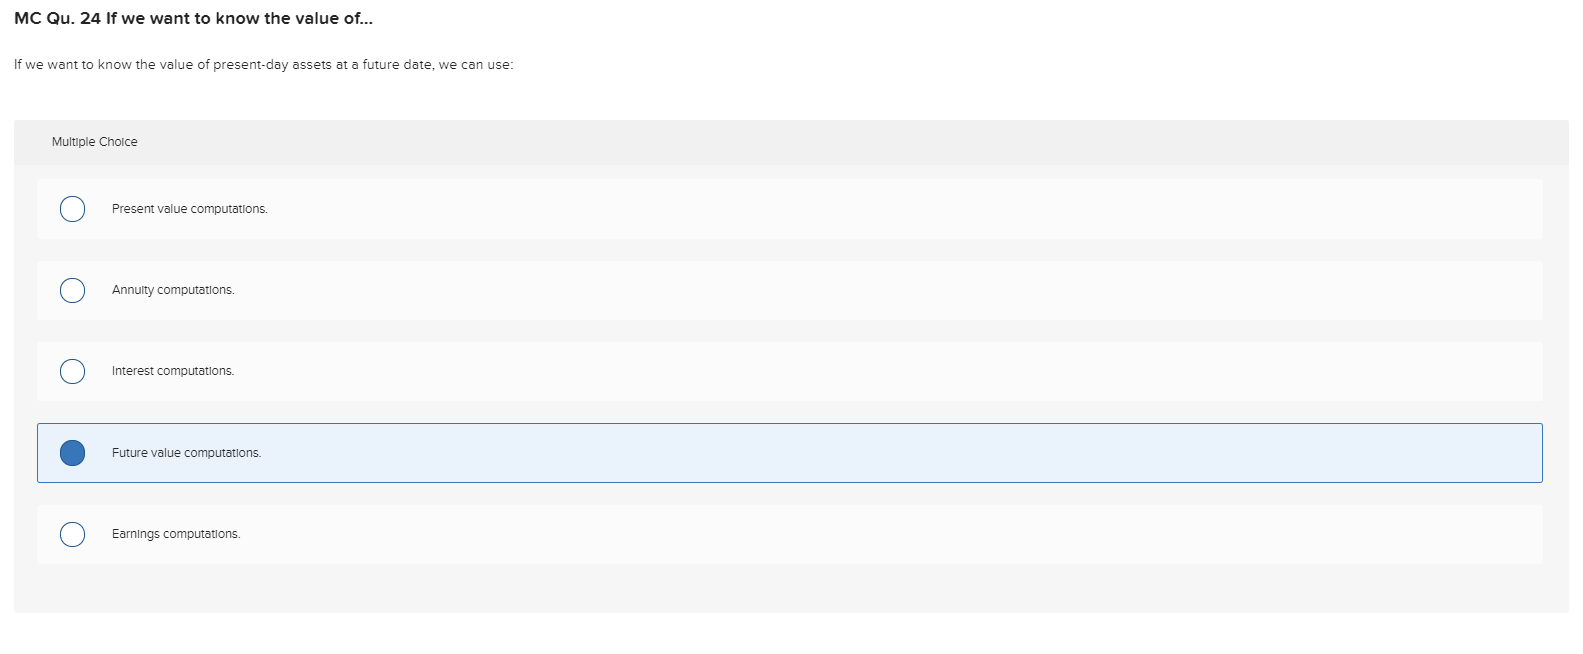Click the "Multiple Choice" section header
Viewport: 1583px width, 654px height.
click(x=95, y=141)
